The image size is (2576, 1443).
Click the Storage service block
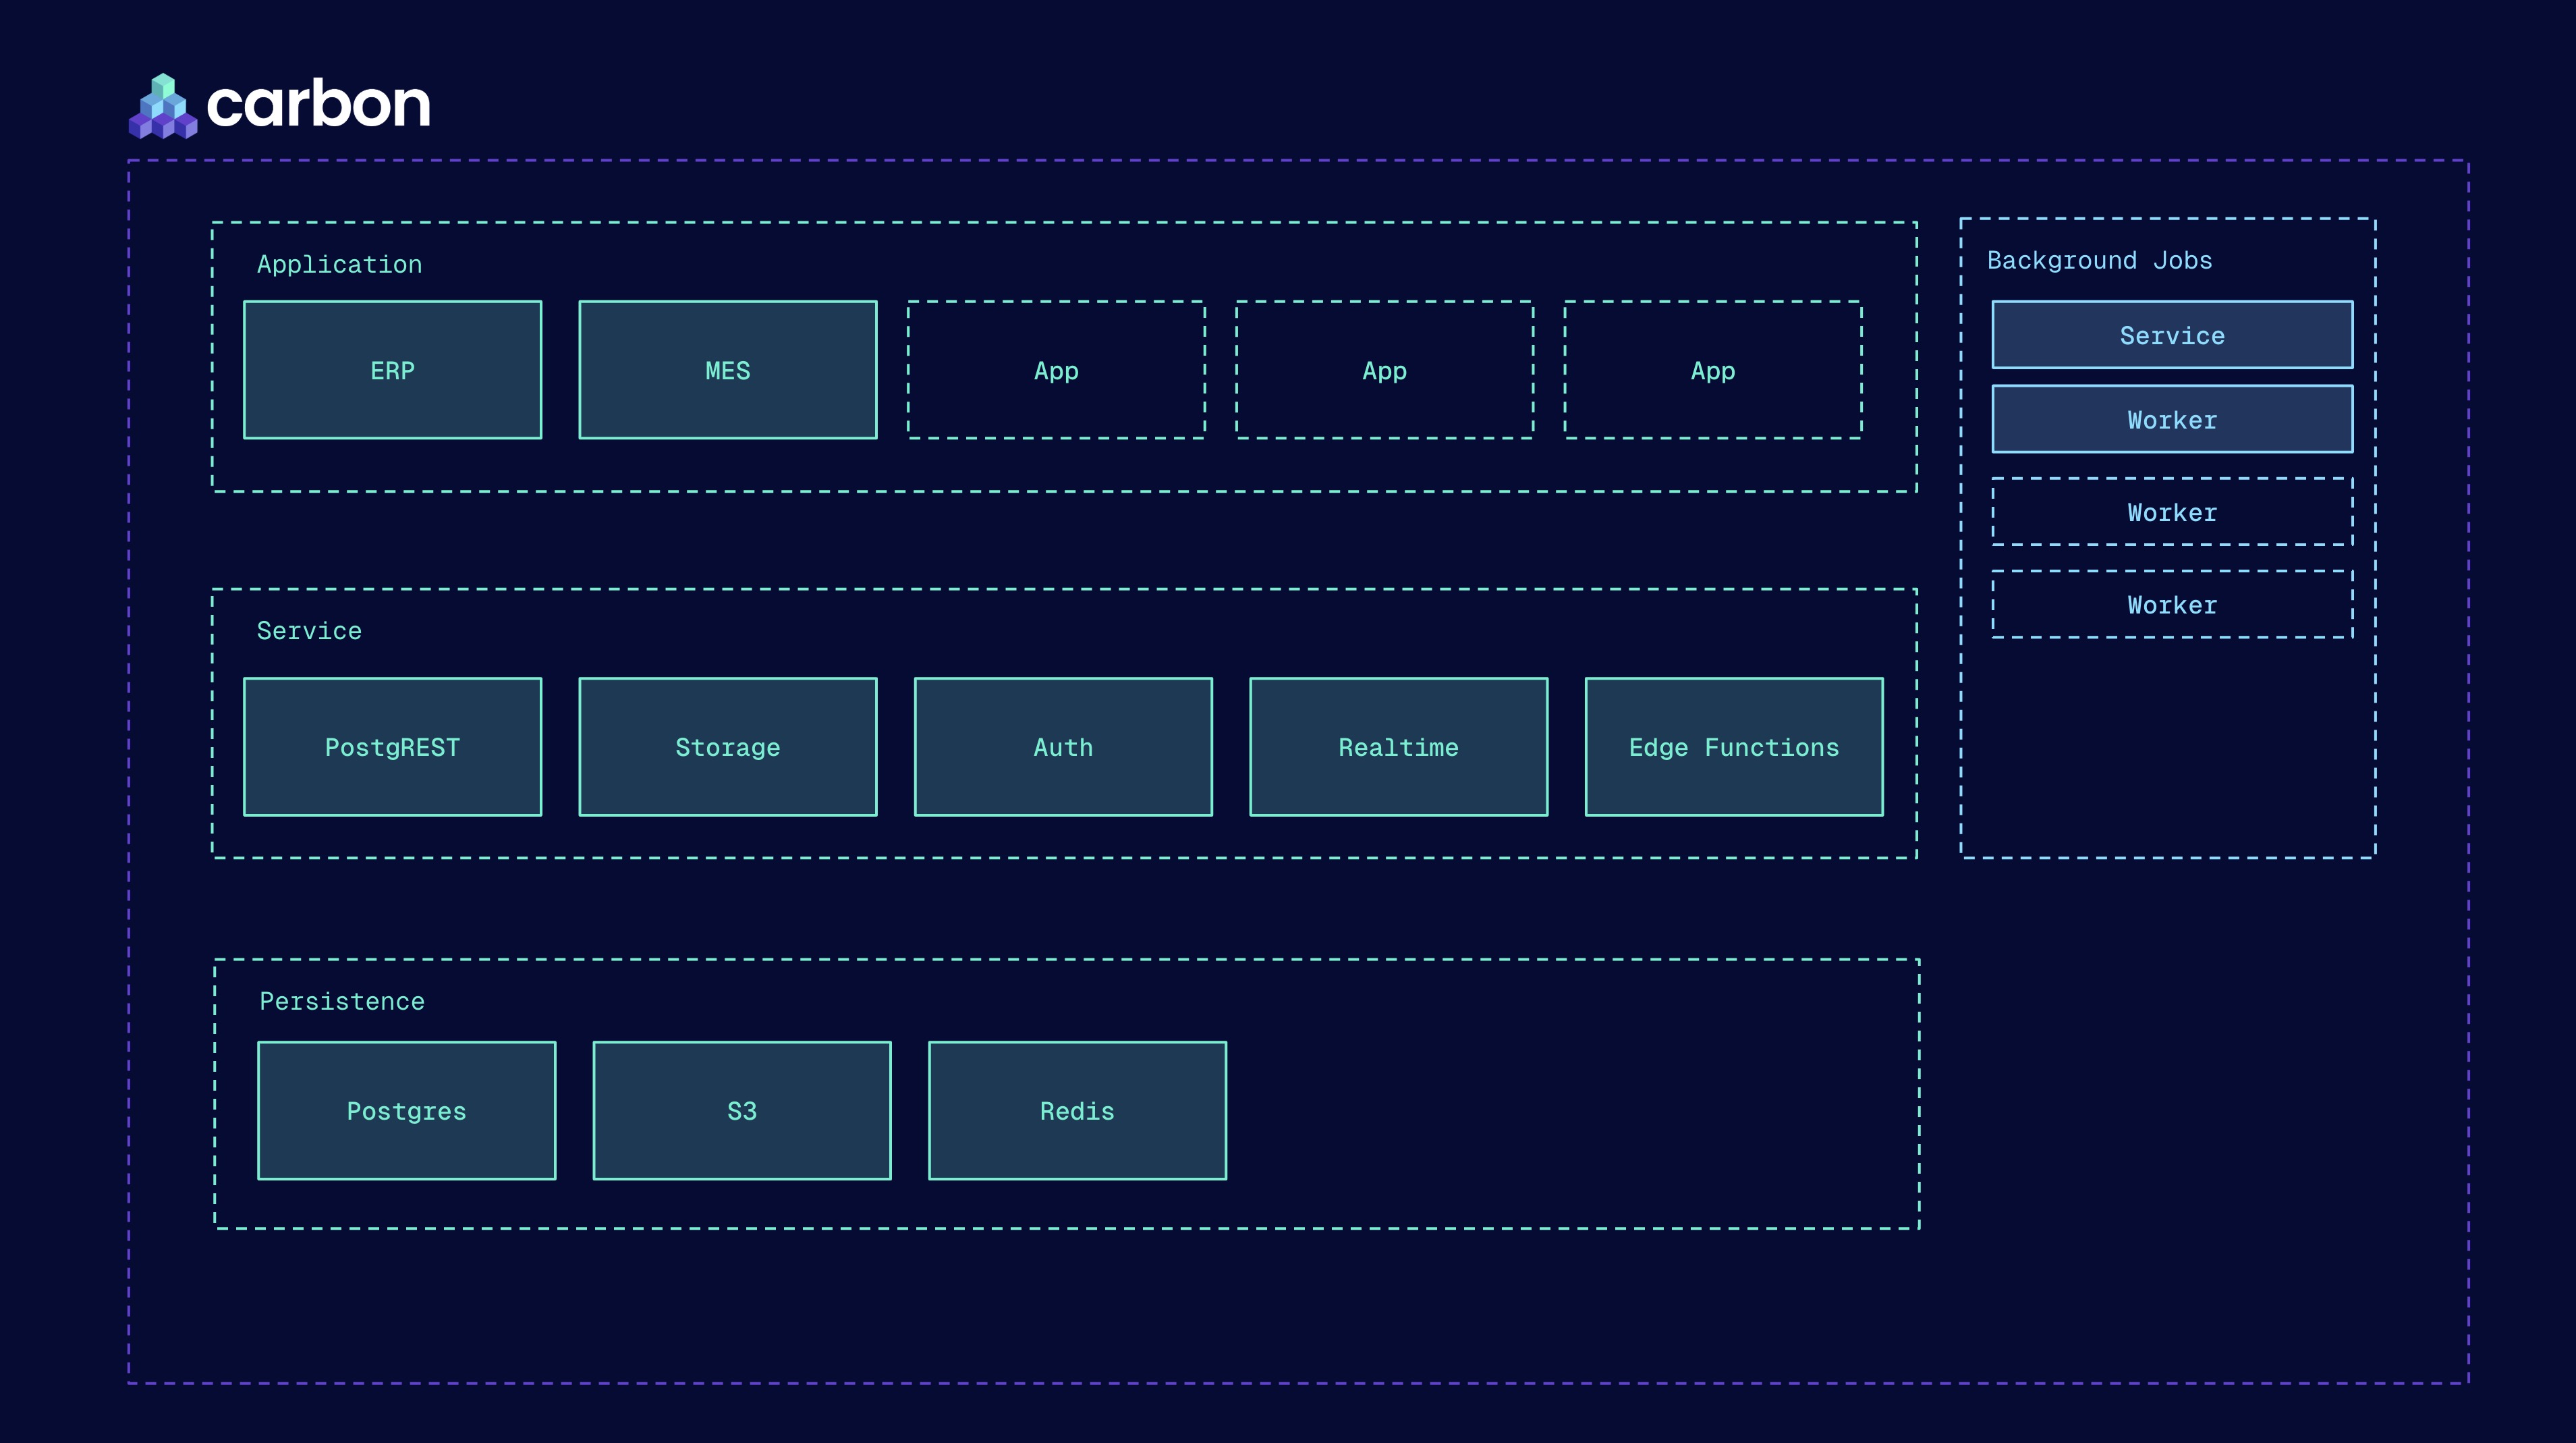[728, 746]
